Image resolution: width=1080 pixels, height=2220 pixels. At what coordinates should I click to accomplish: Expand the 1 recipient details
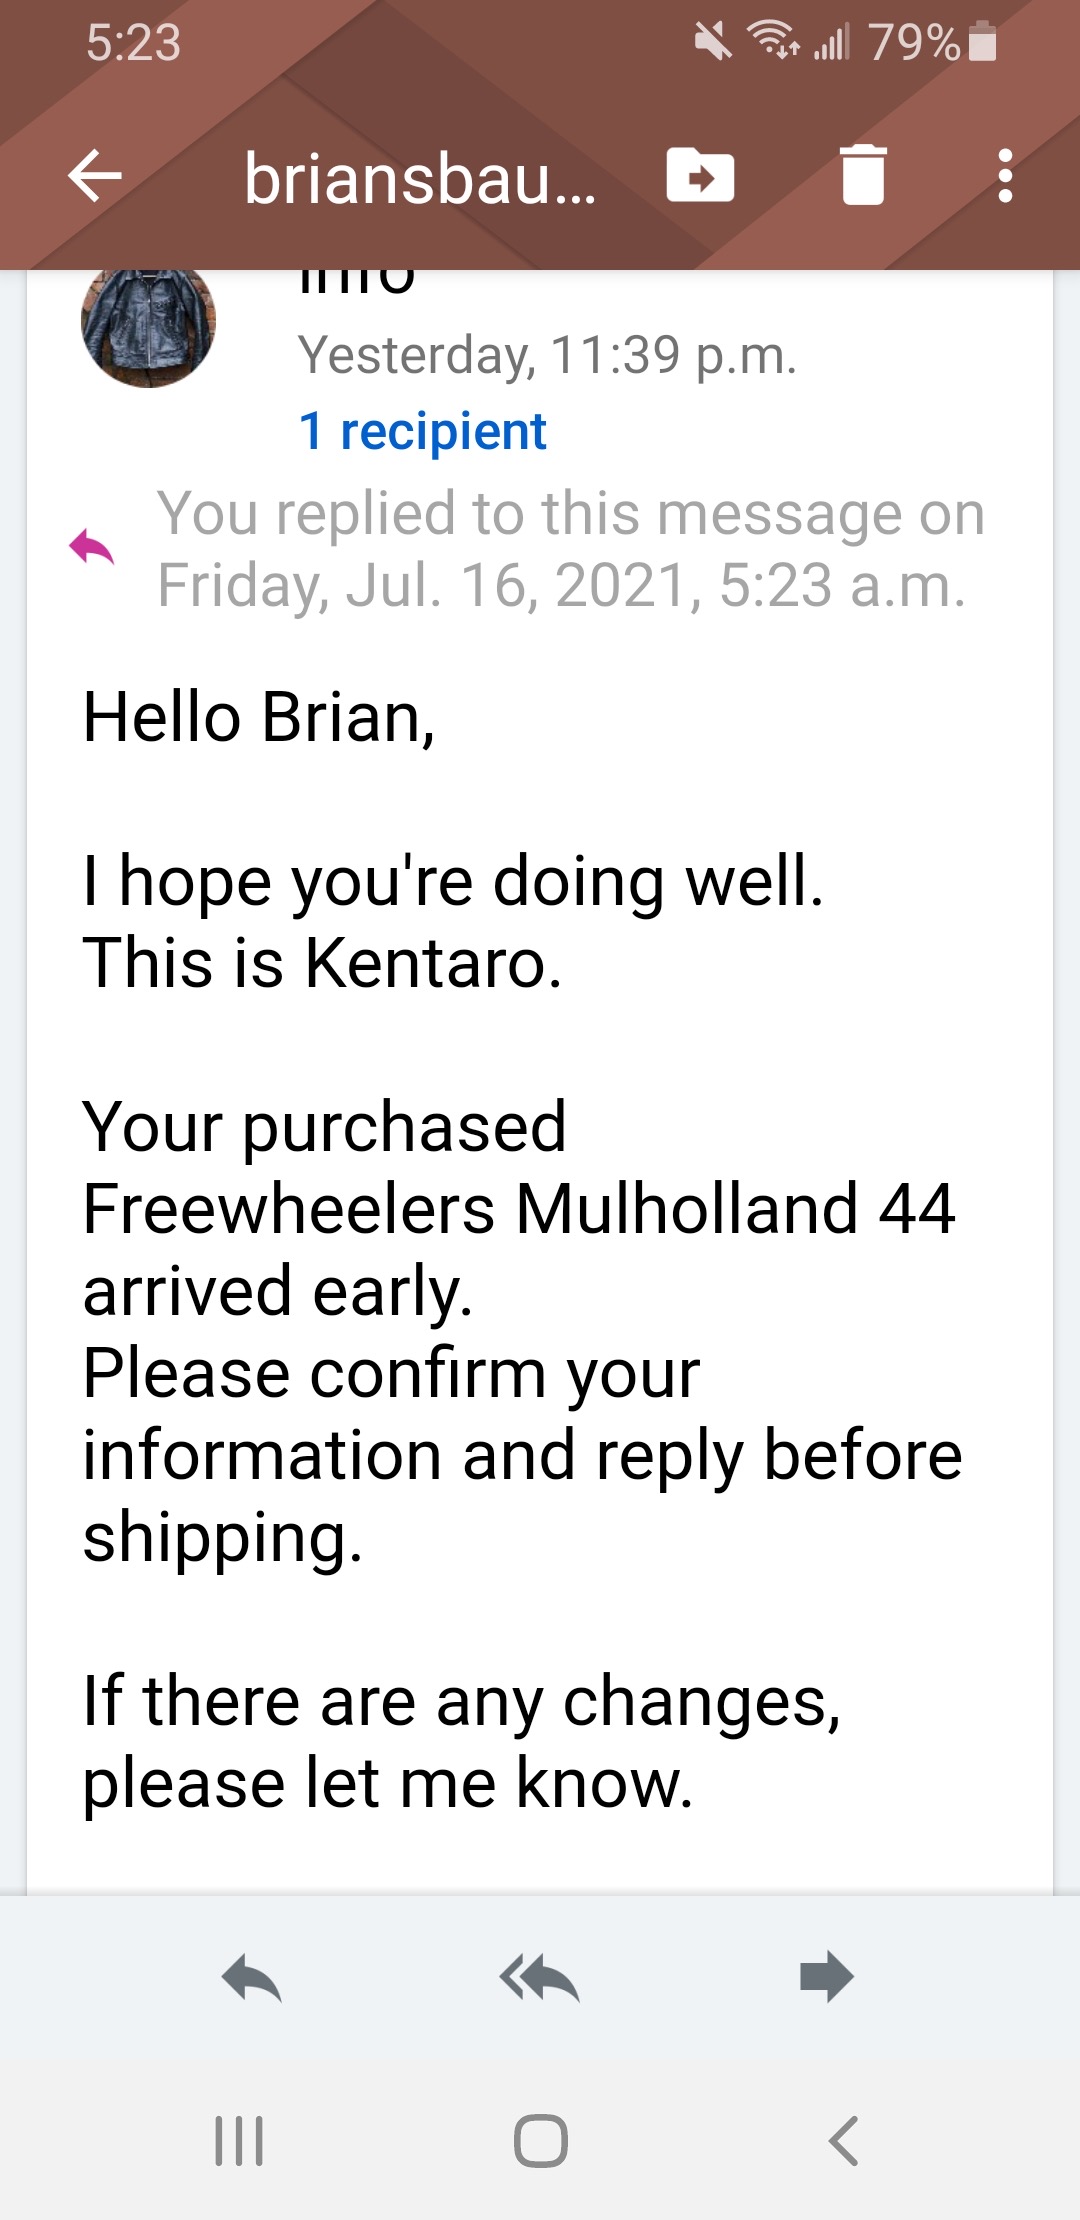pyautogui.click(x=422, y=432)
